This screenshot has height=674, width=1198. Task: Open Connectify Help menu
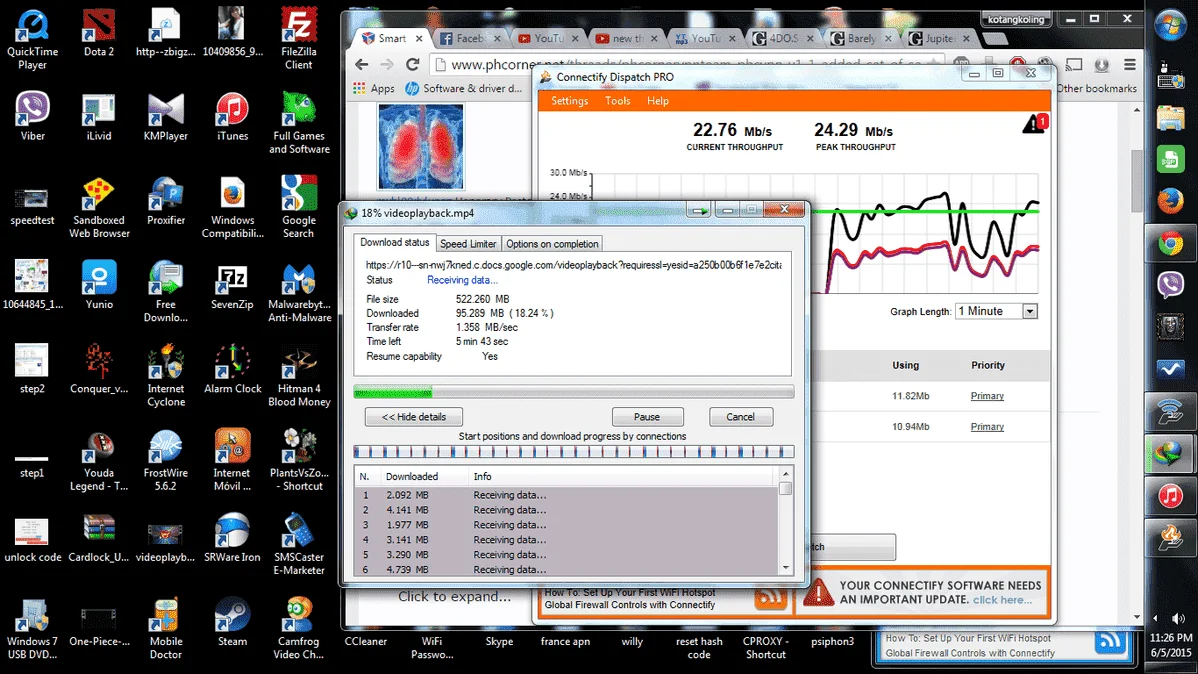[x=657, y=101]
